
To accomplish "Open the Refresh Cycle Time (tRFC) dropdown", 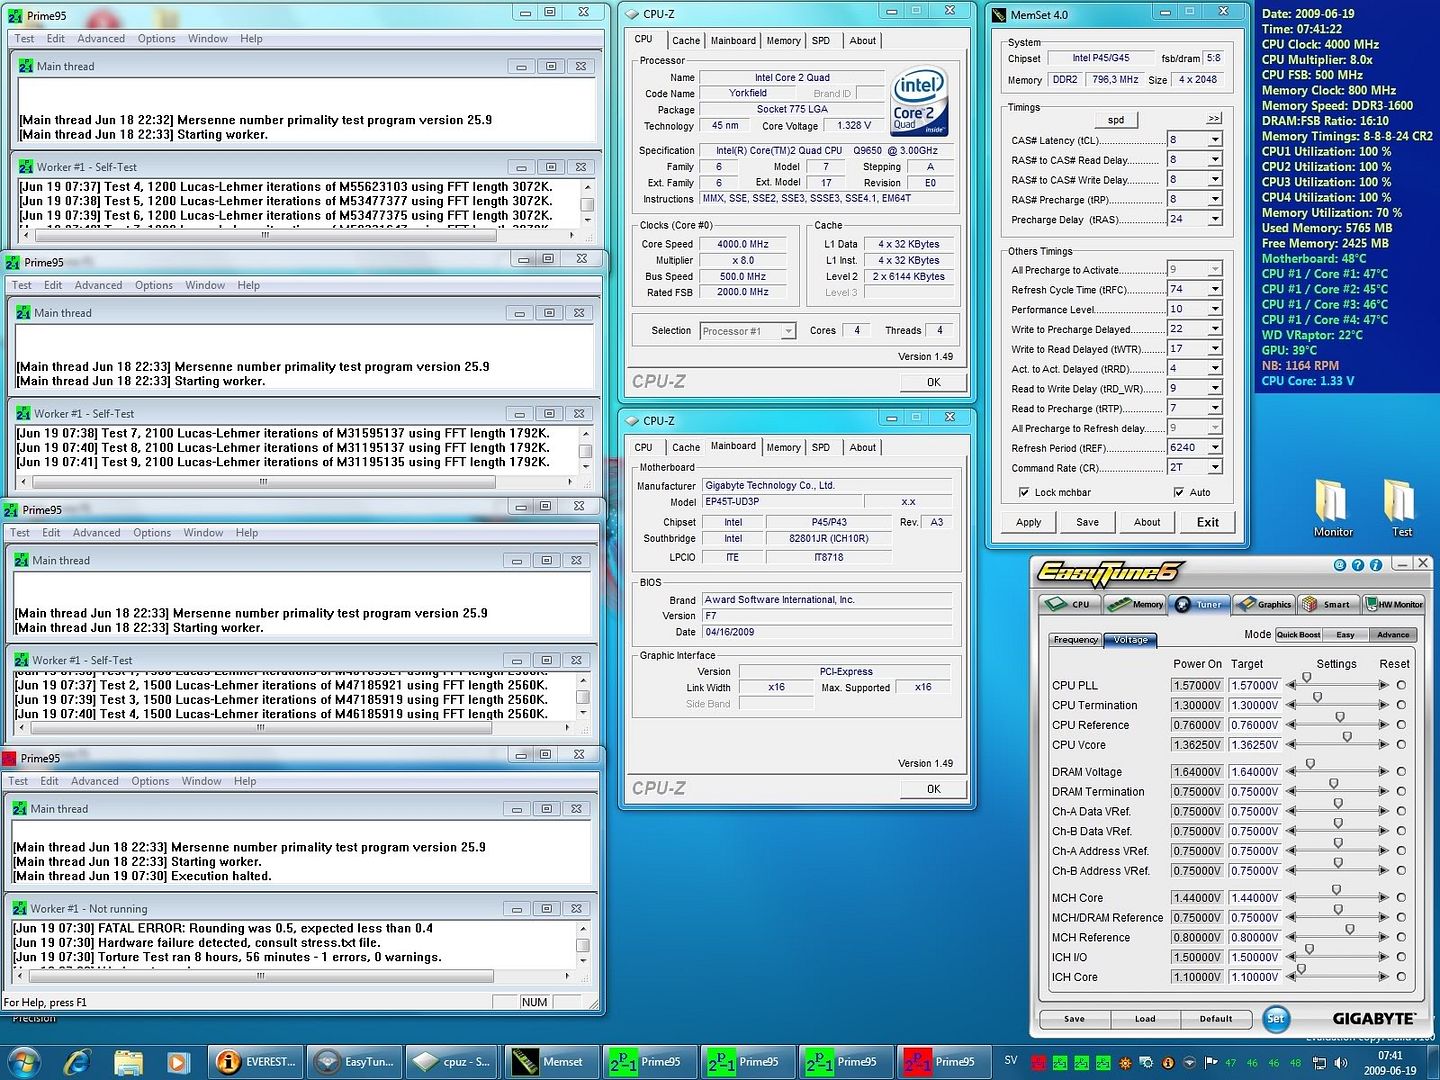I will [1215, 289].
